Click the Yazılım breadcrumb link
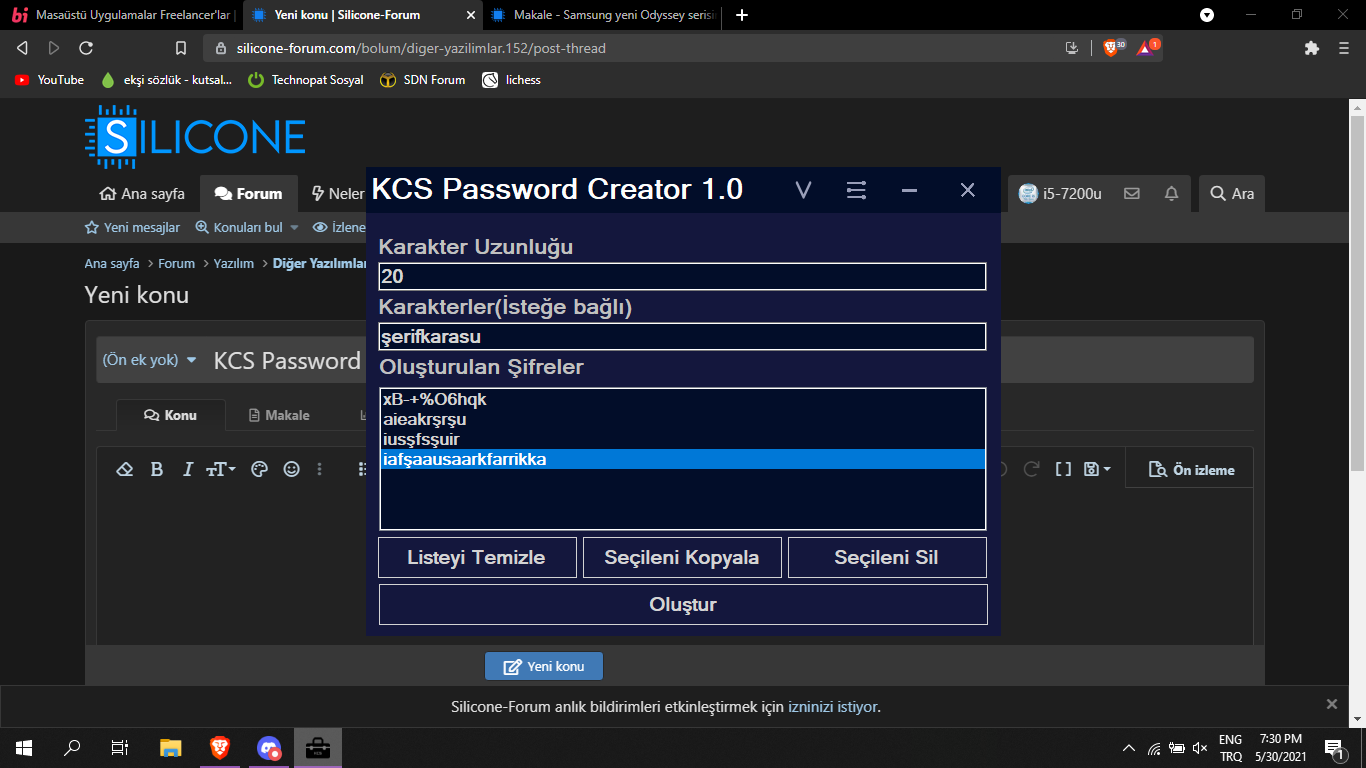 (233, 264)
